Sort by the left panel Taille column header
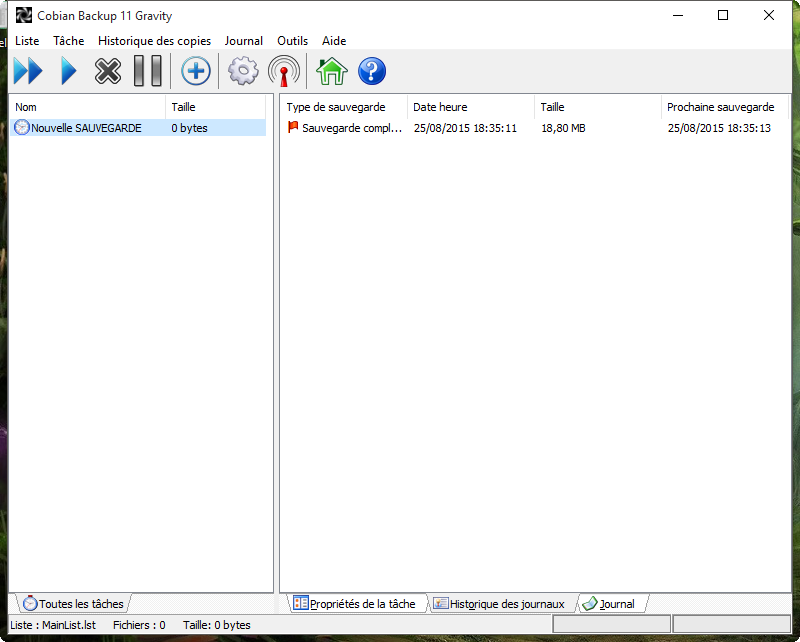This screenshot has width=800, height=642. click(x=215, y=107)
